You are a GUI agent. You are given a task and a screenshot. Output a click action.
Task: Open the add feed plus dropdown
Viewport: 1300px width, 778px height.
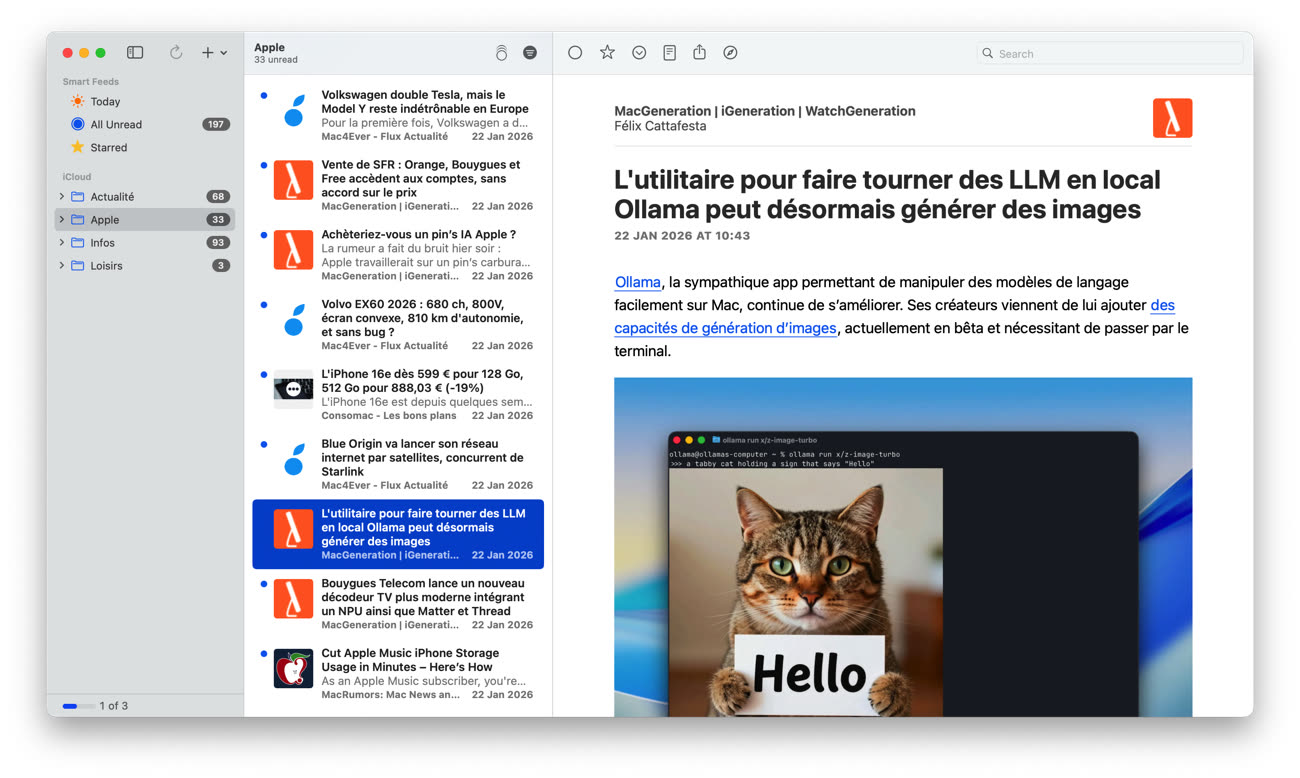click(214, 53)
